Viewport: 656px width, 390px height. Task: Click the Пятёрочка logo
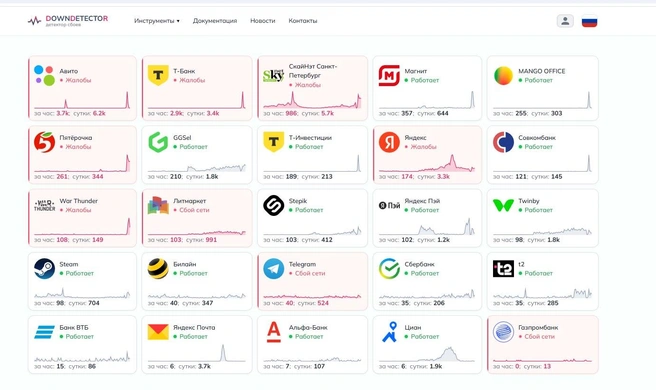tap(44, 142)
